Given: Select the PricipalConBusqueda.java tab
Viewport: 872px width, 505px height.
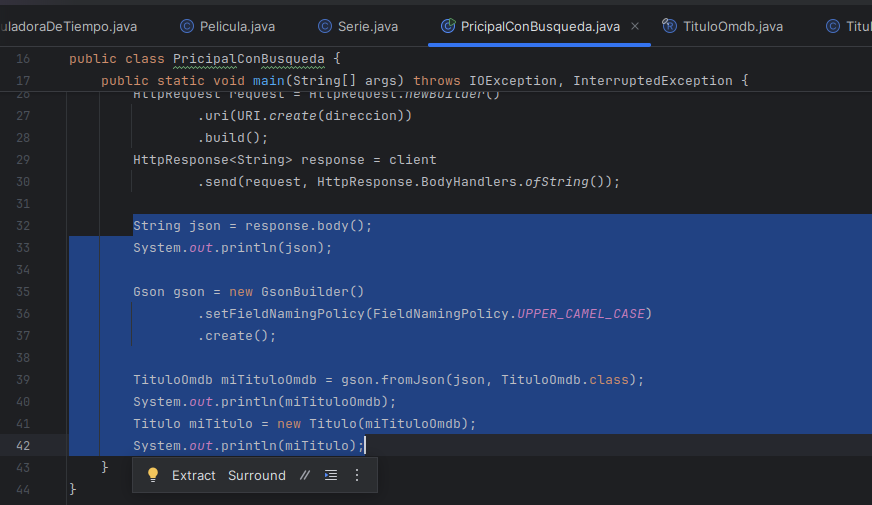Looking at the screenshot, I should point(539,26).
